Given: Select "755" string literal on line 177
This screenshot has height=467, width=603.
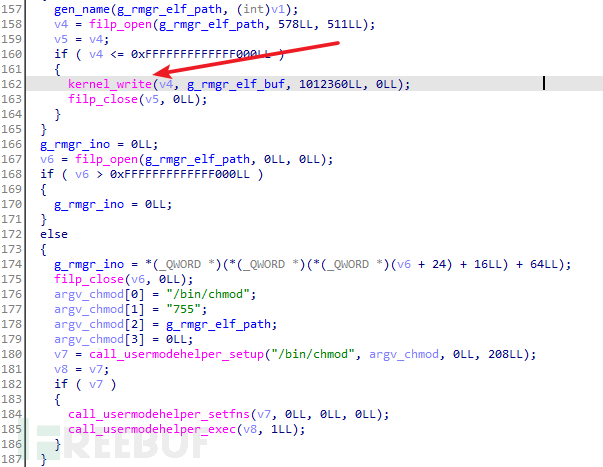Looking at the screenshot, I should (x=183, y=309).
